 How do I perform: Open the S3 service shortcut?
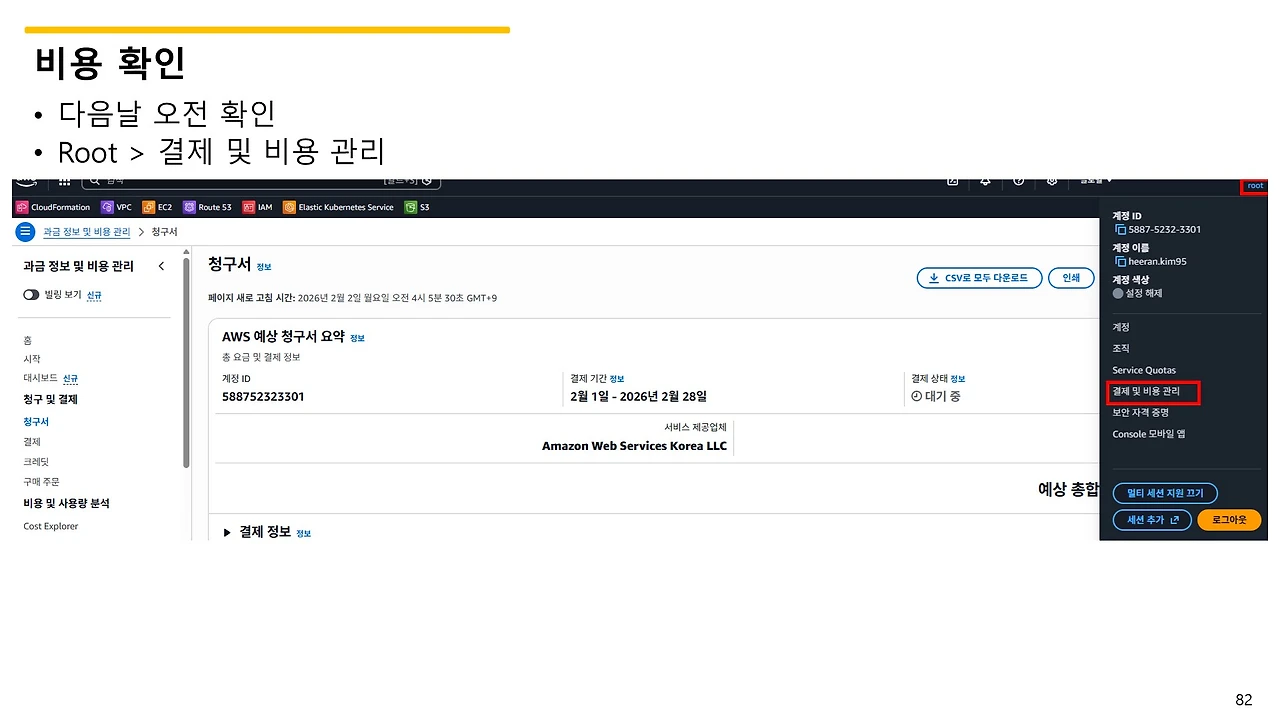point(417,207)
